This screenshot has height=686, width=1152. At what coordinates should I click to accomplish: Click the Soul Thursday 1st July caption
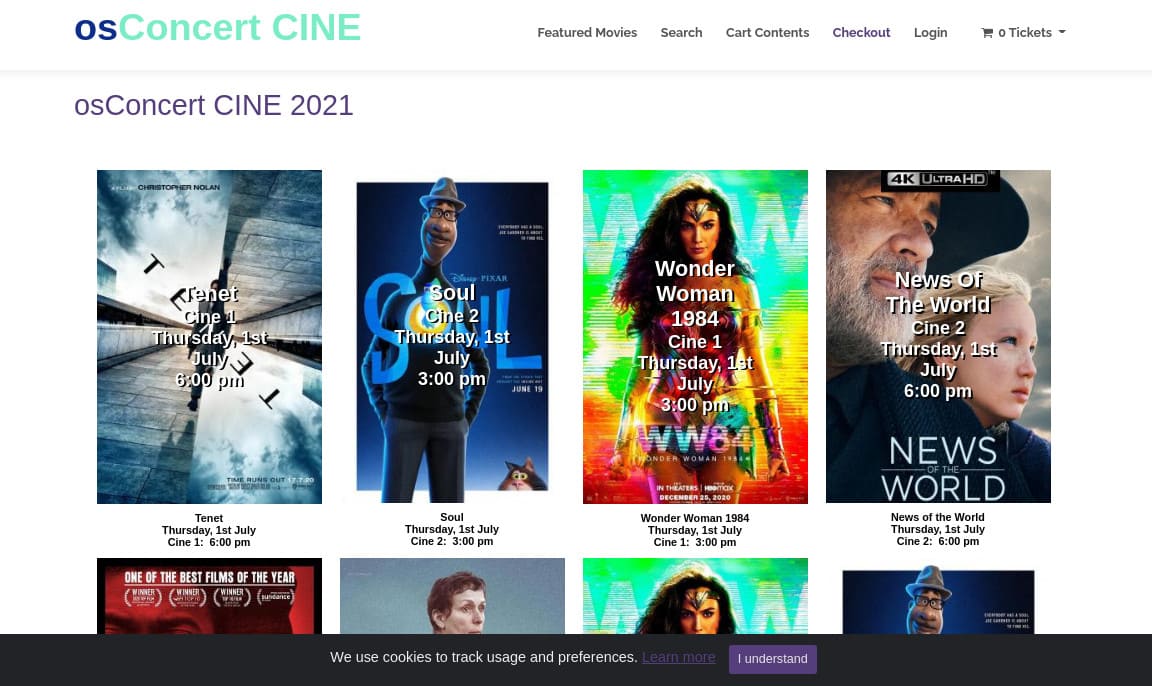point(452,530)
